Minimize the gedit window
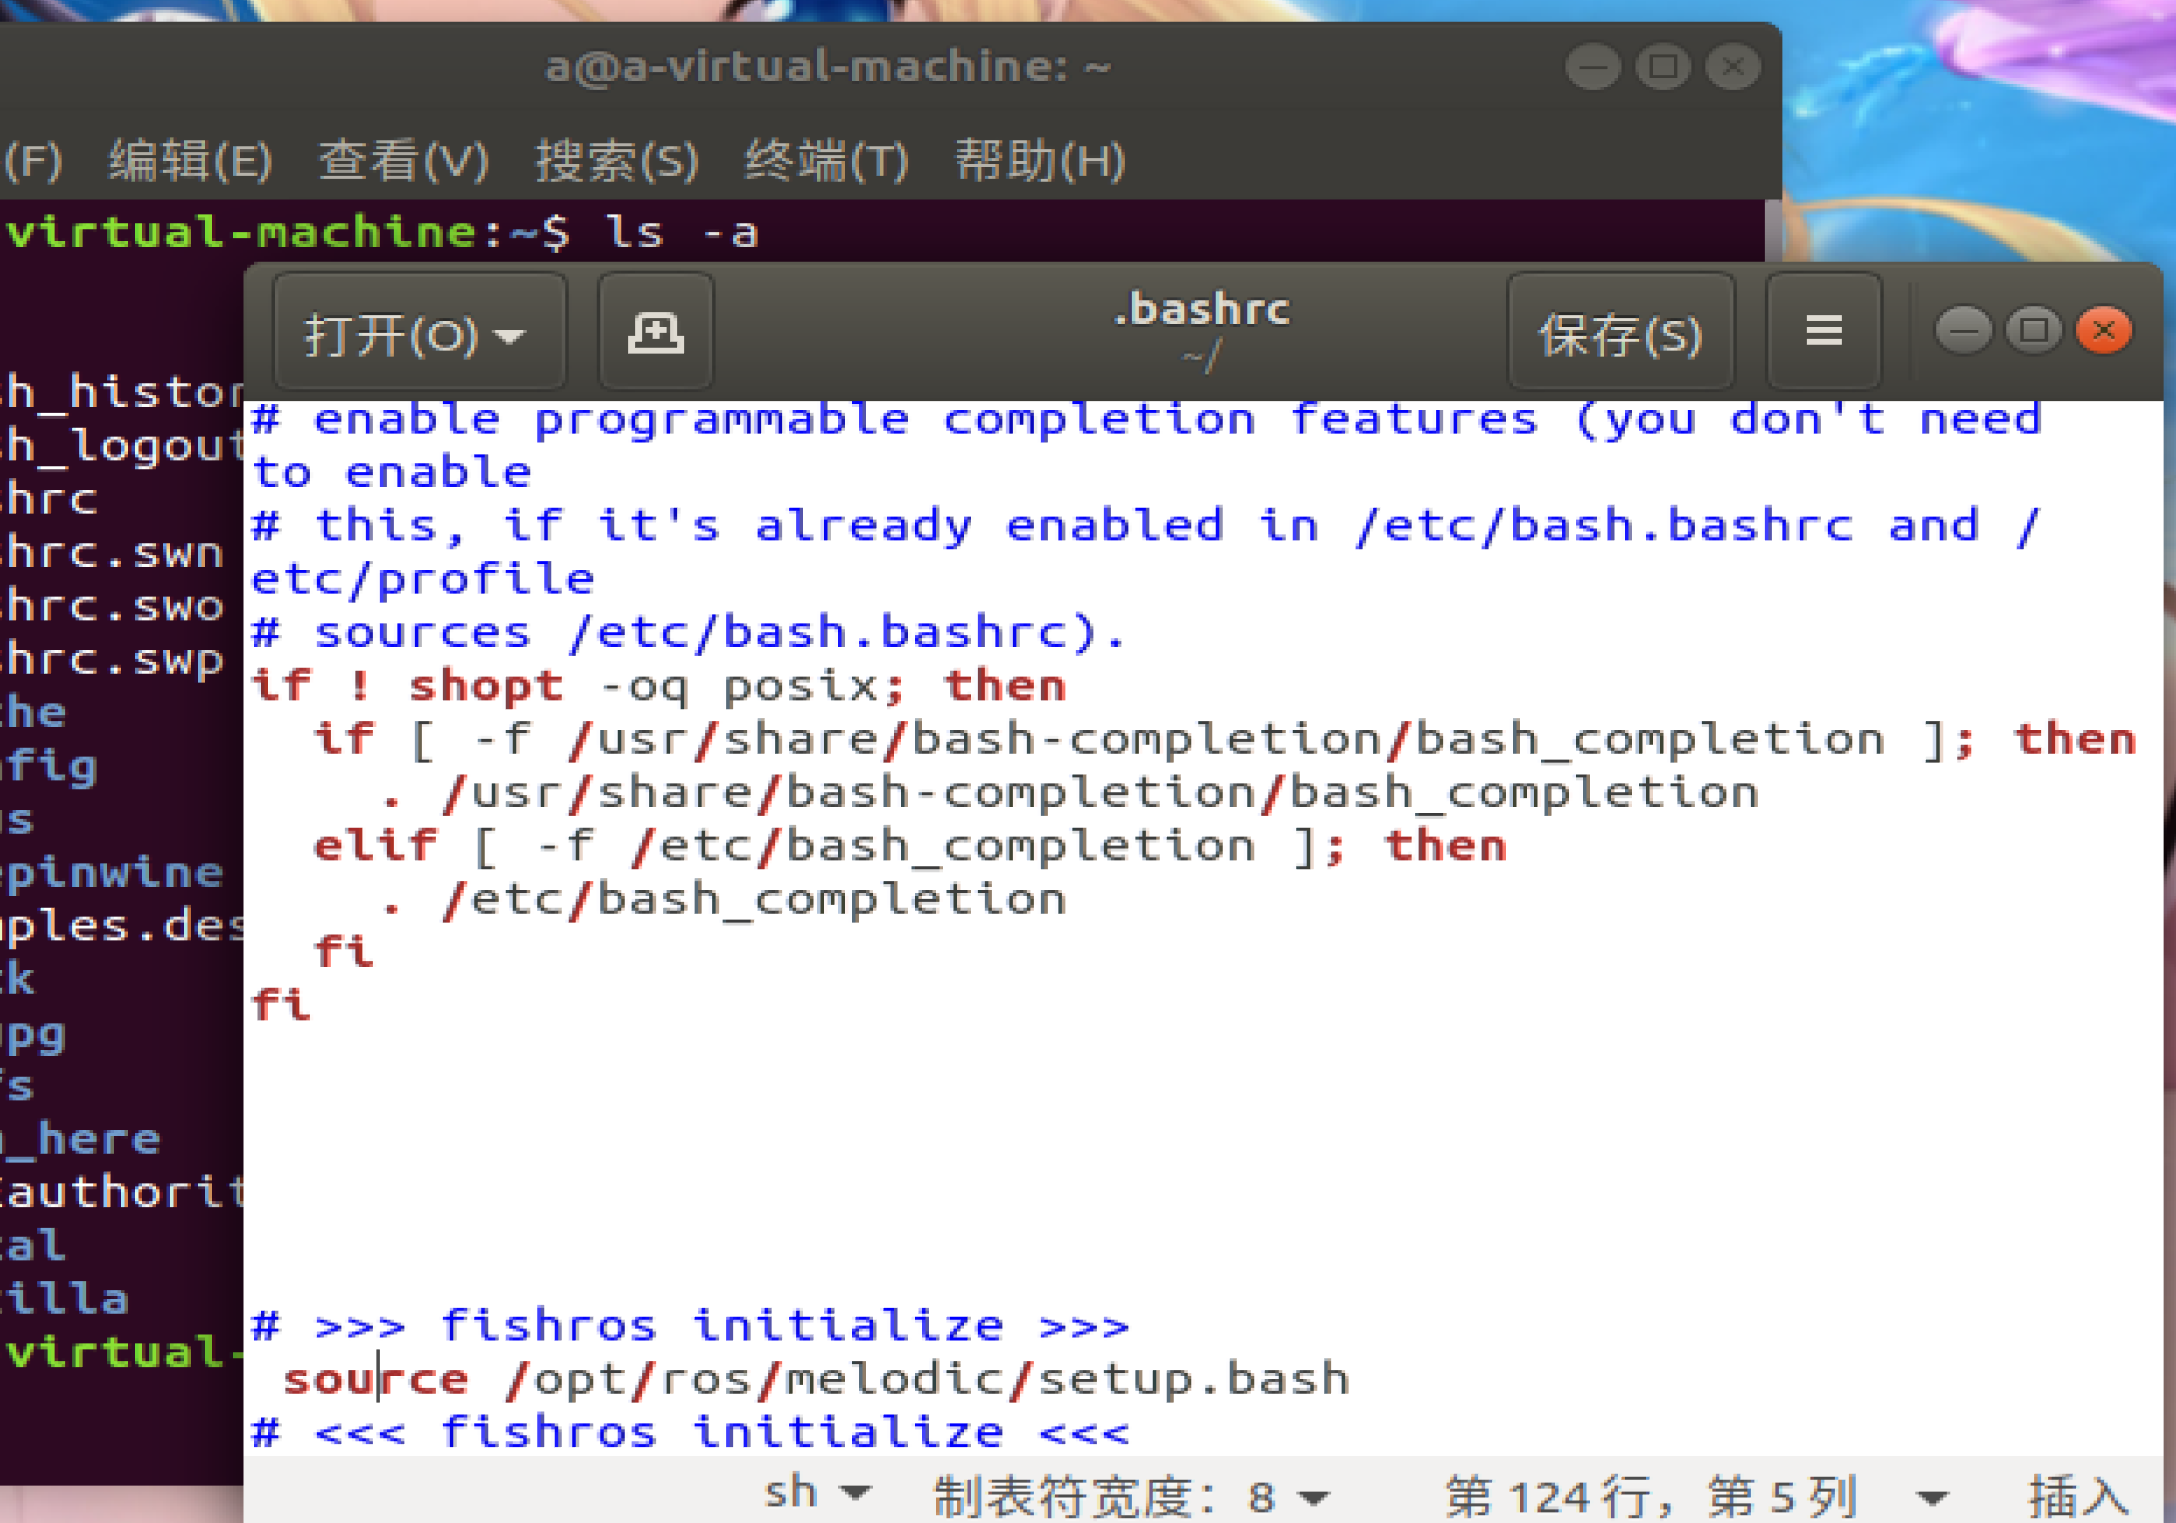This screenshot has width=2176, height=1523. pos(1962,331)
